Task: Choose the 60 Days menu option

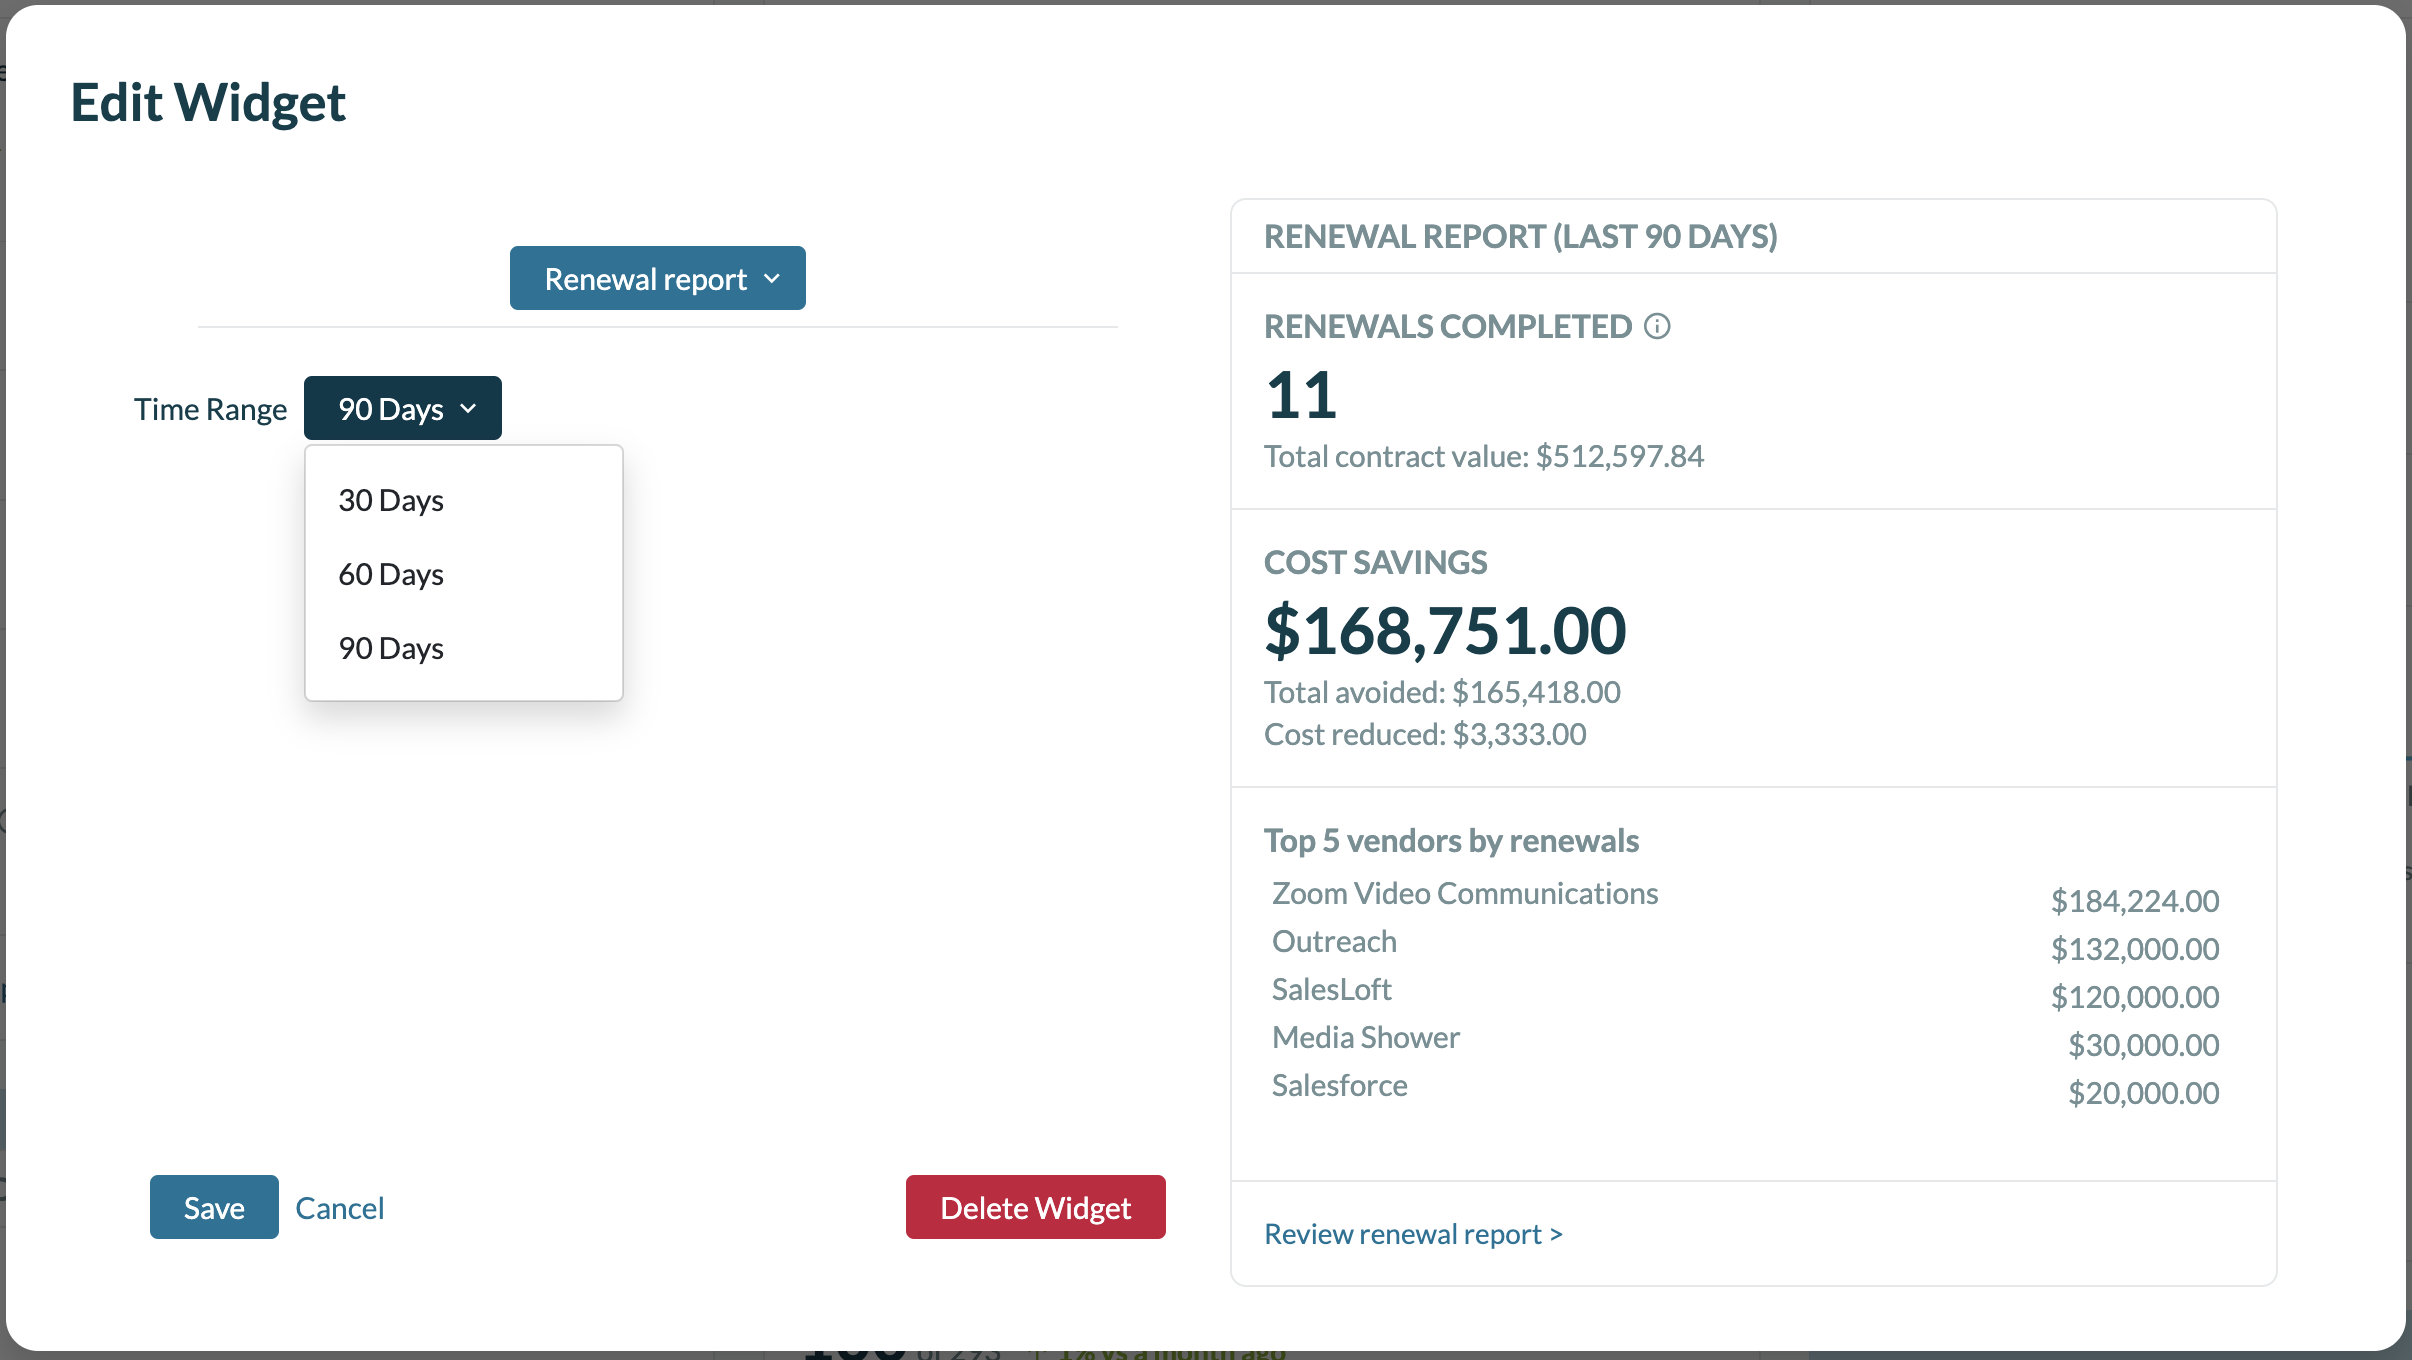Action: pos(391,574)
